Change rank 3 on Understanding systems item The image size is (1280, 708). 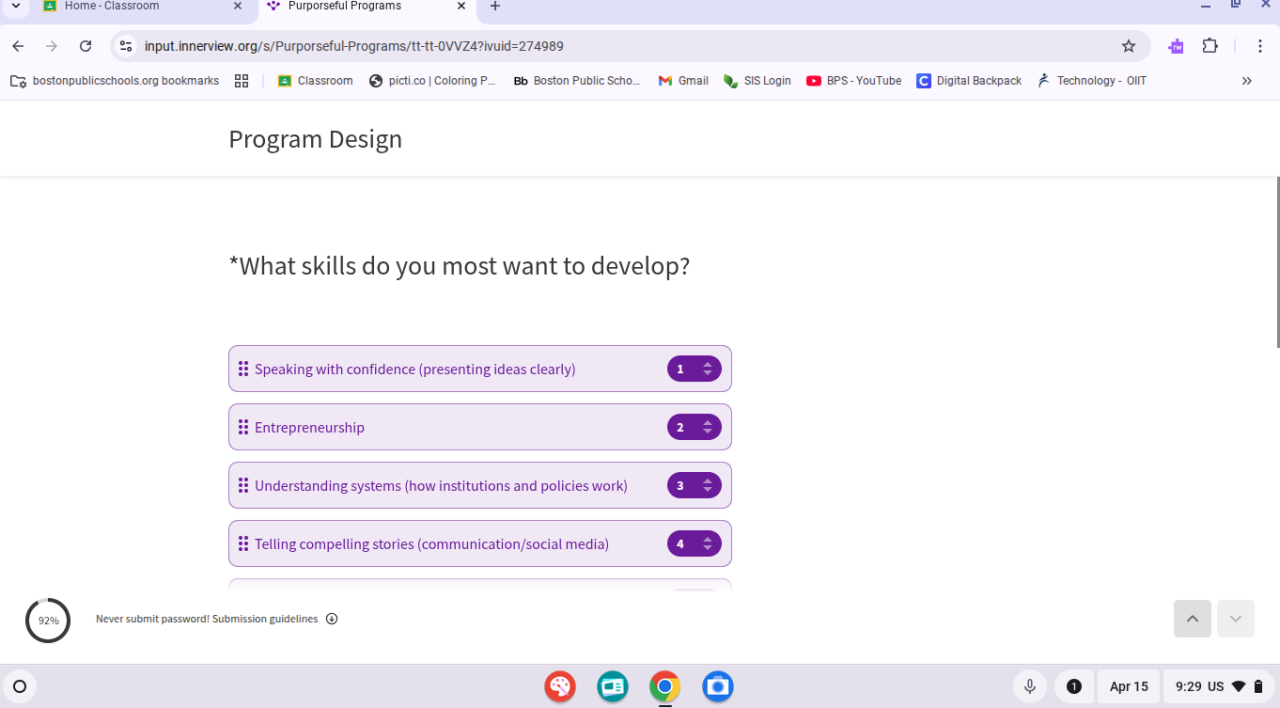[x=694, y=486]
